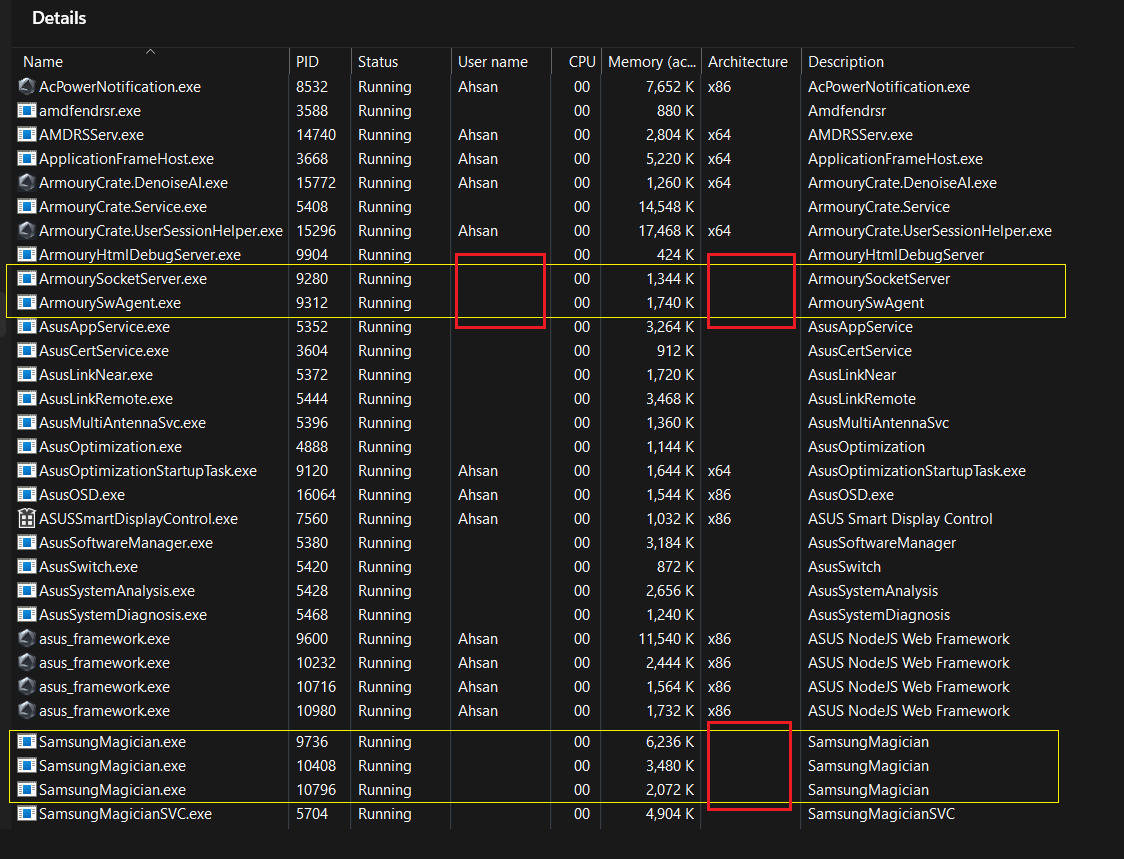Select SamsungMagician.exe process with PID 10796

point(113,790)
